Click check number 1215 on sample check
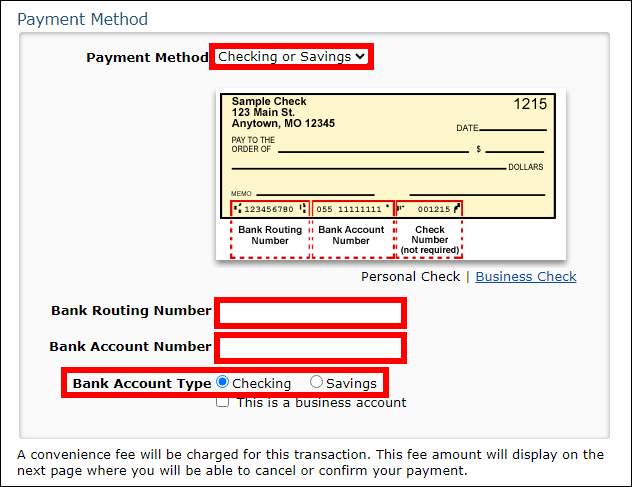The width and height of the screenshot is (632, 487). [530, 104]
